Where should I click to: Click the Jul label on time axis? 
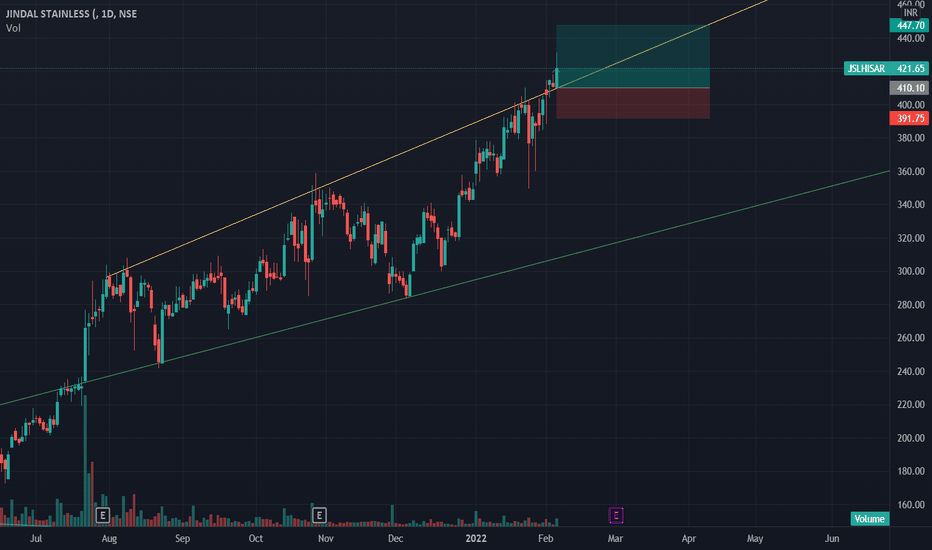click(x=36, y=539)
